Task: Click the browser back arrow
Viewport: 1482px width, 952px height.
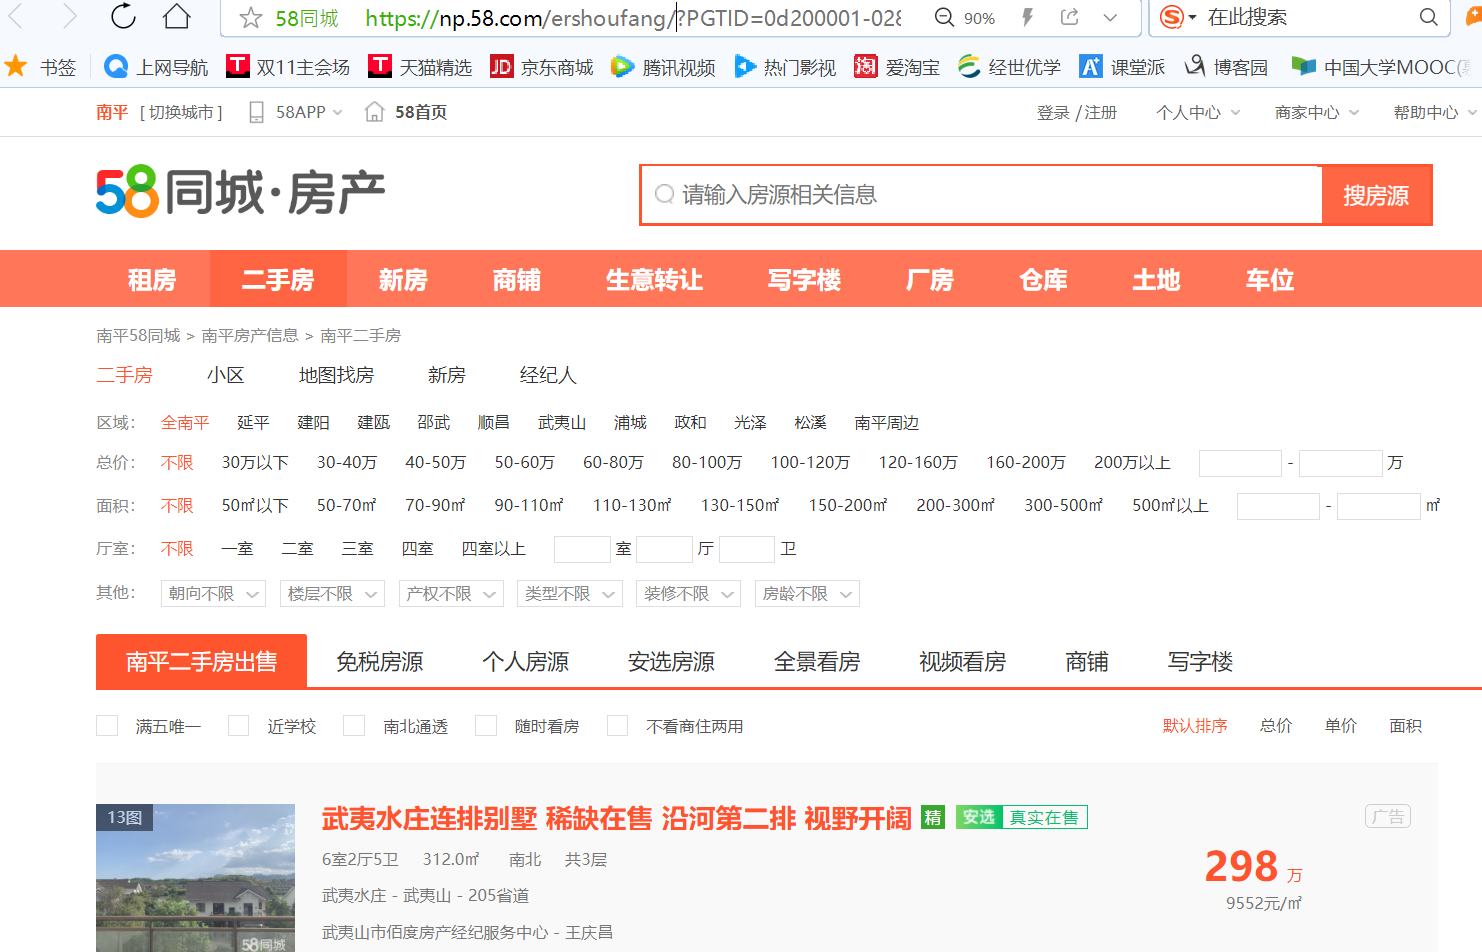Action: pyautogui.click(x=16, y=16)
